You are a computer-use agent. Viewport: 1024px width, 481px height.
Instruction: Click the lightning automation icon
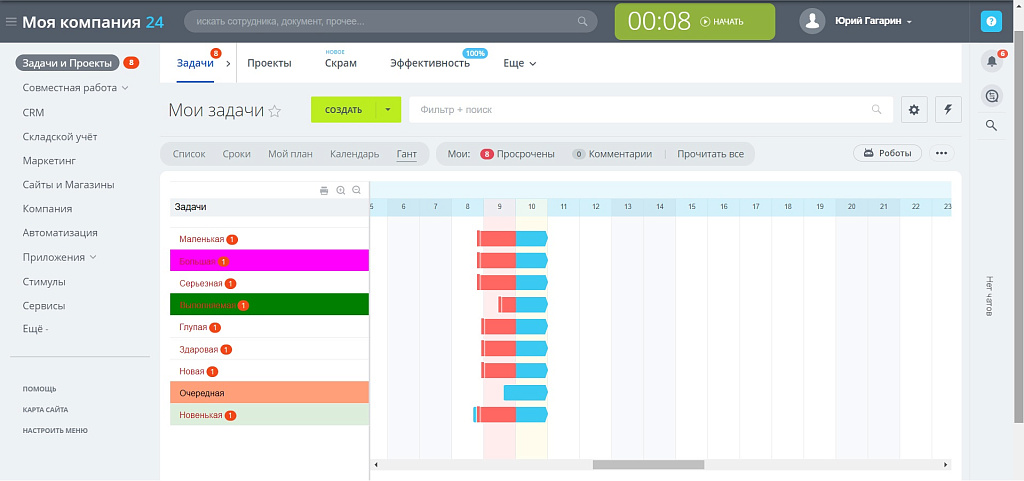pos(948,110)
